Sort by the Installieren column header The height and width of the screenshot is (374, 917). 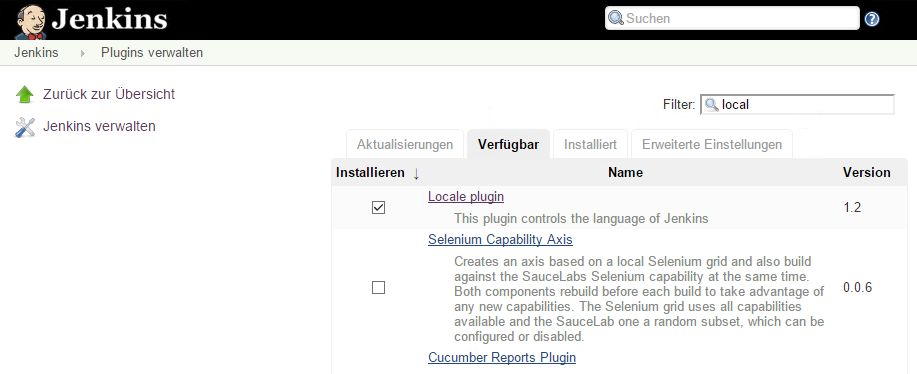370,172
